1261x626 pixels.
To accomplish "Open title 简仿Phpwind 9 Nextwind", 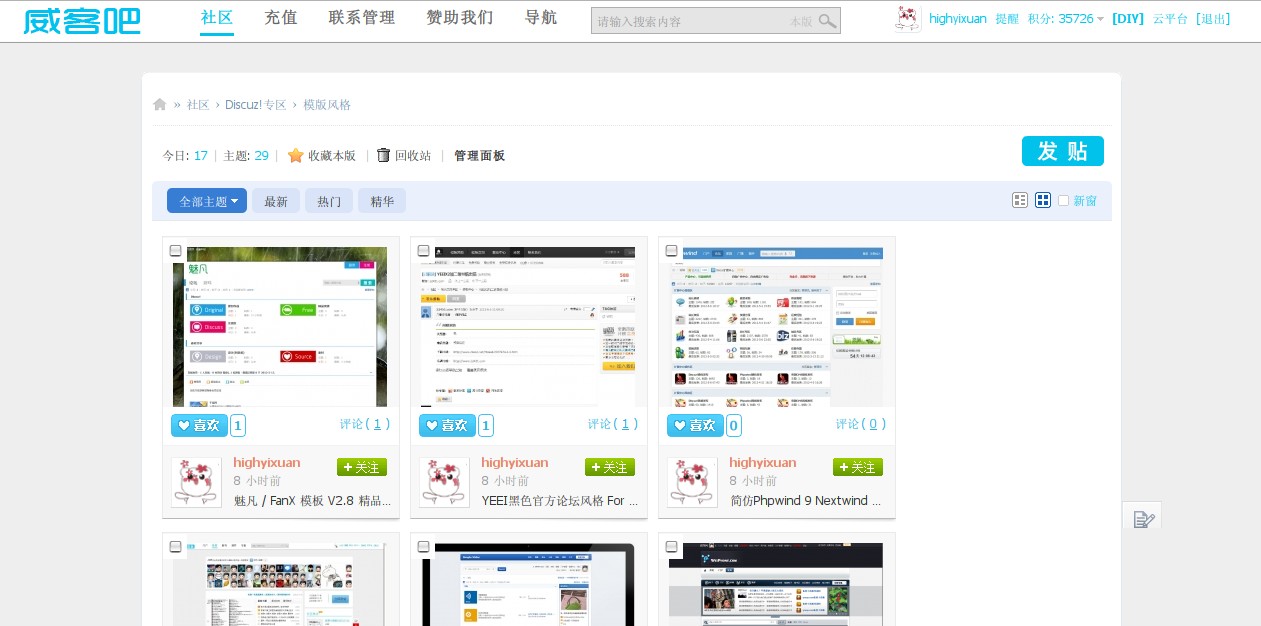I will (x=806, y=500).
